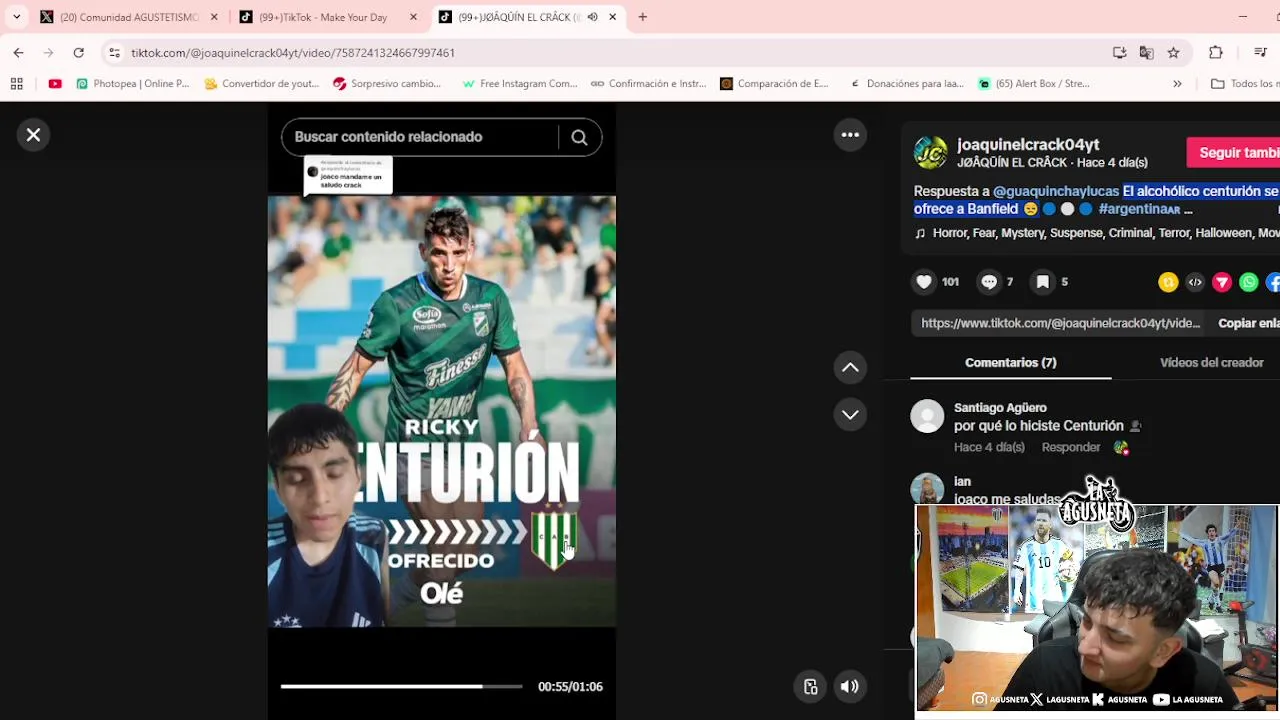Click the yellow repost icon
Image resolution: width=1280 pixels, height=720 pixels.
[x=1168, y=283]
